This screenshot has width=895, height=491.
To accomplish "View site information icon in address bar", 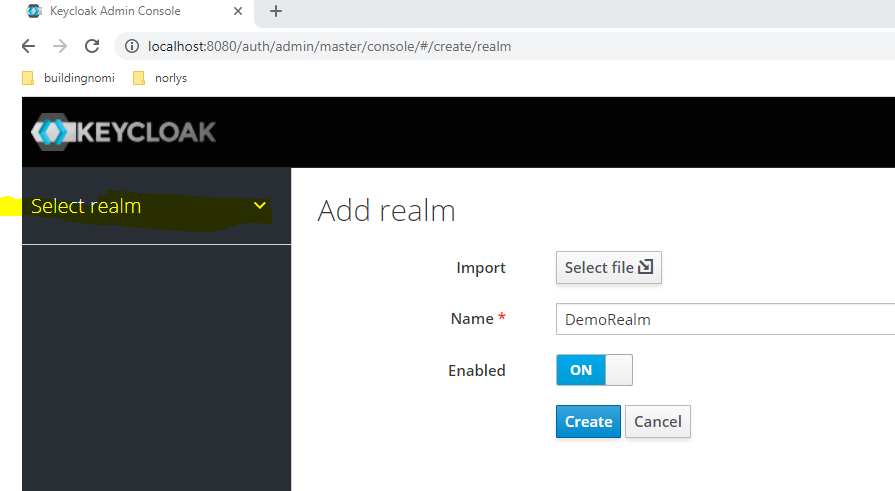I will tap(132, 46).
